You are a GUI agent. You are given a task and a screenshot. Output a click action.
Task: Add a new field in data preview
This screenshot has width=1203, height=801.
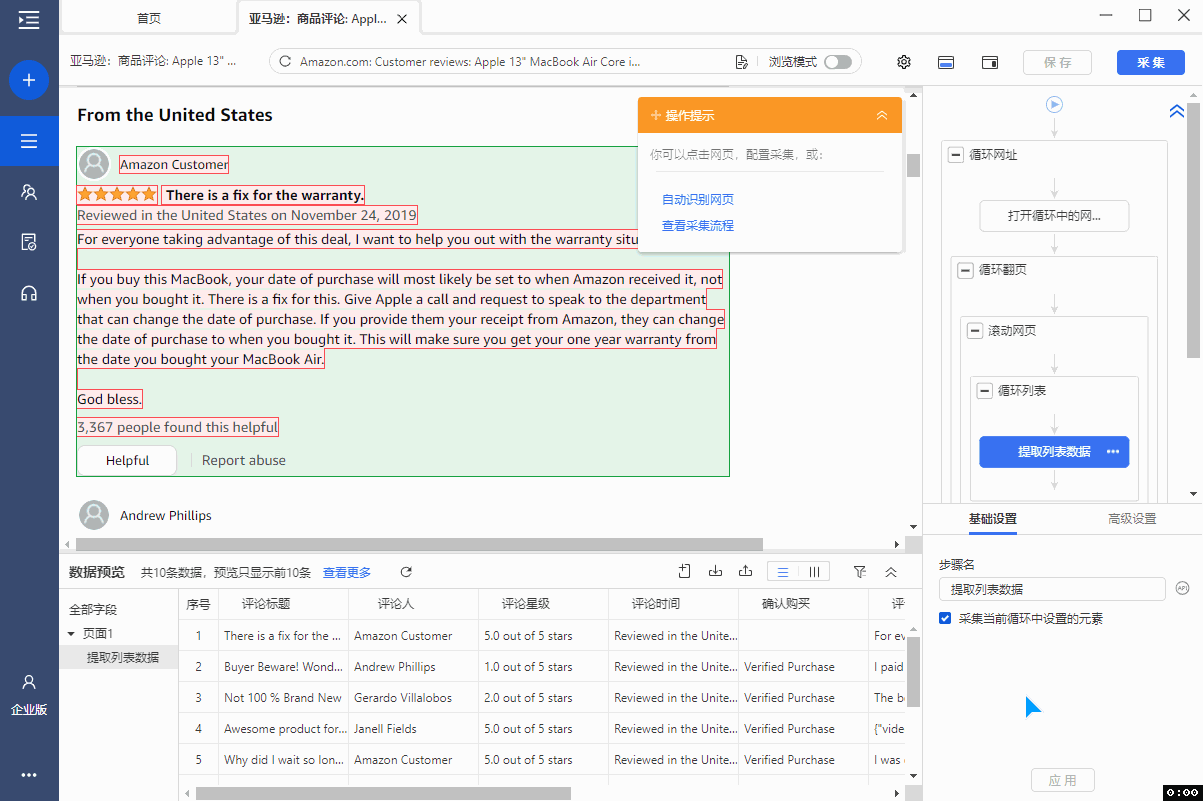coord(685,572)
